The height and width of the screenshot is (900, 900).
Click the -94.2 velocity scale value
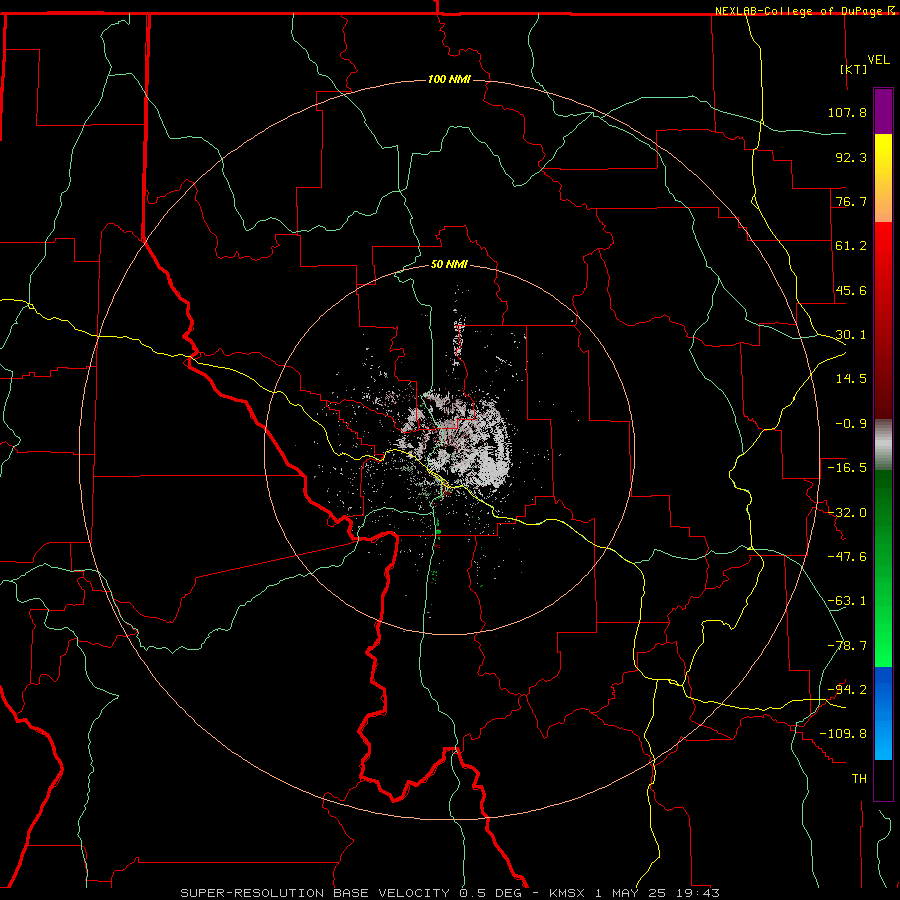(x=847, y=690)
